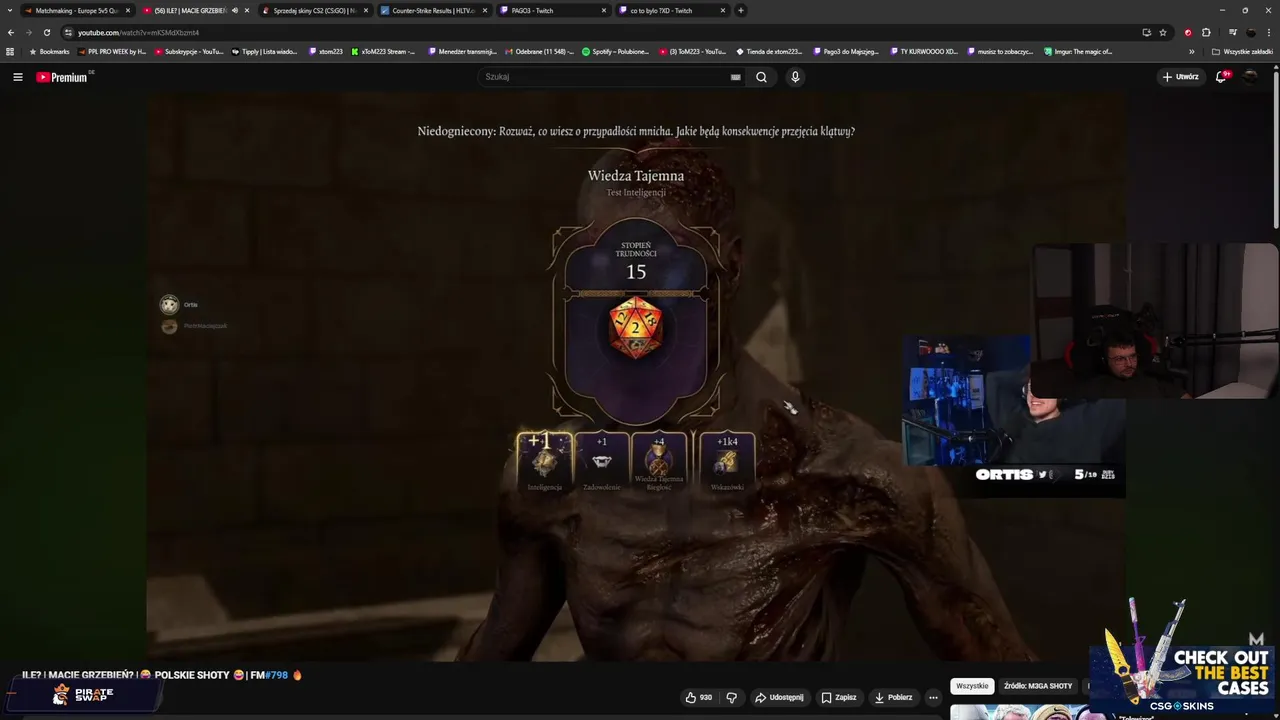The image size is (1280, 720).
Task: Click the D20 die in the video
Action: tap(635, 327)
